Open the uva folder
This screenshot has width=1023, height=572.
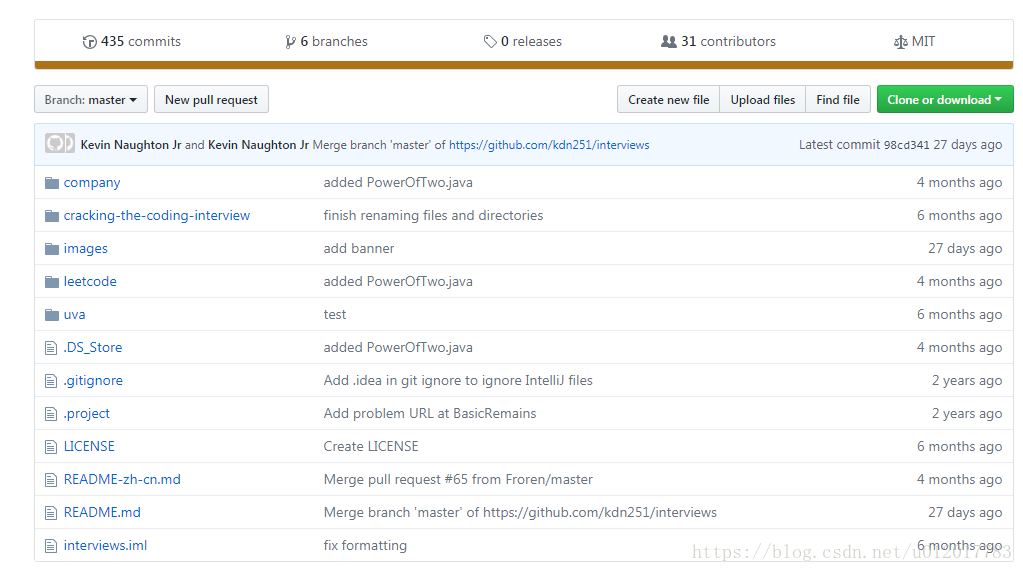tap(74, 314)
